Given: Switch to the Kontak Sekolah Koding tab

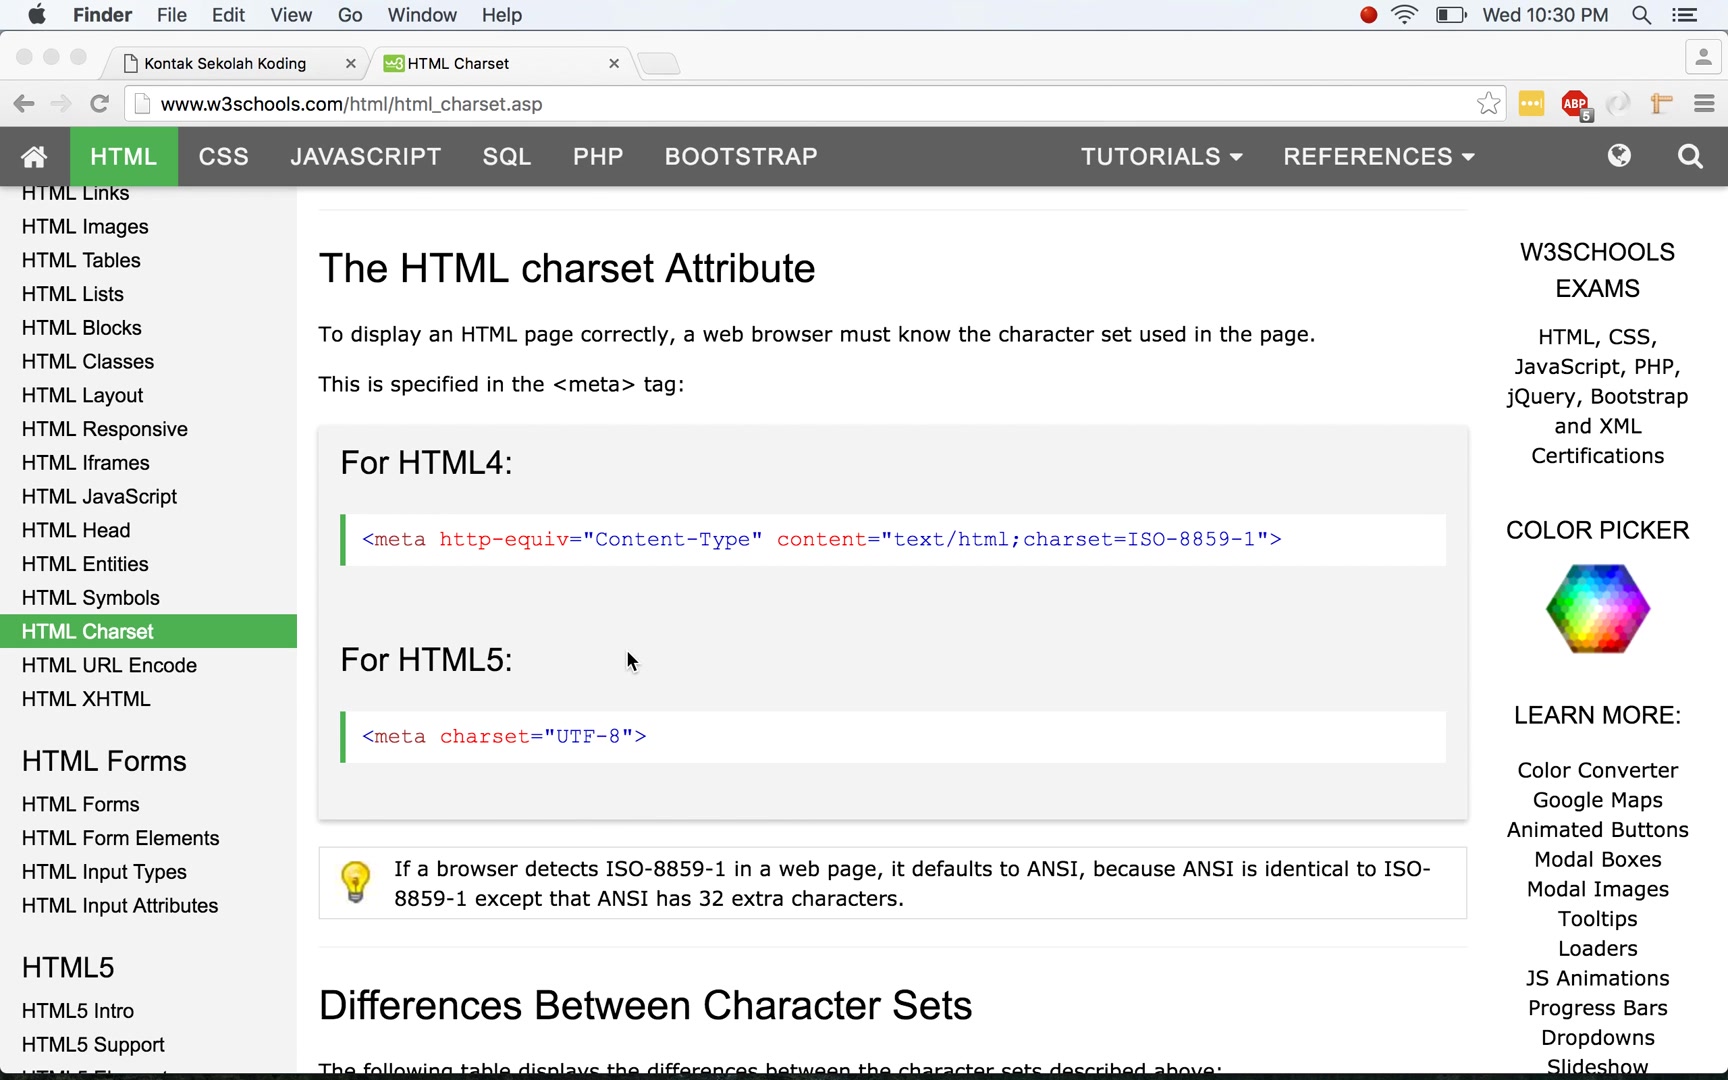Looking at the screenshot, I should 235,63.
